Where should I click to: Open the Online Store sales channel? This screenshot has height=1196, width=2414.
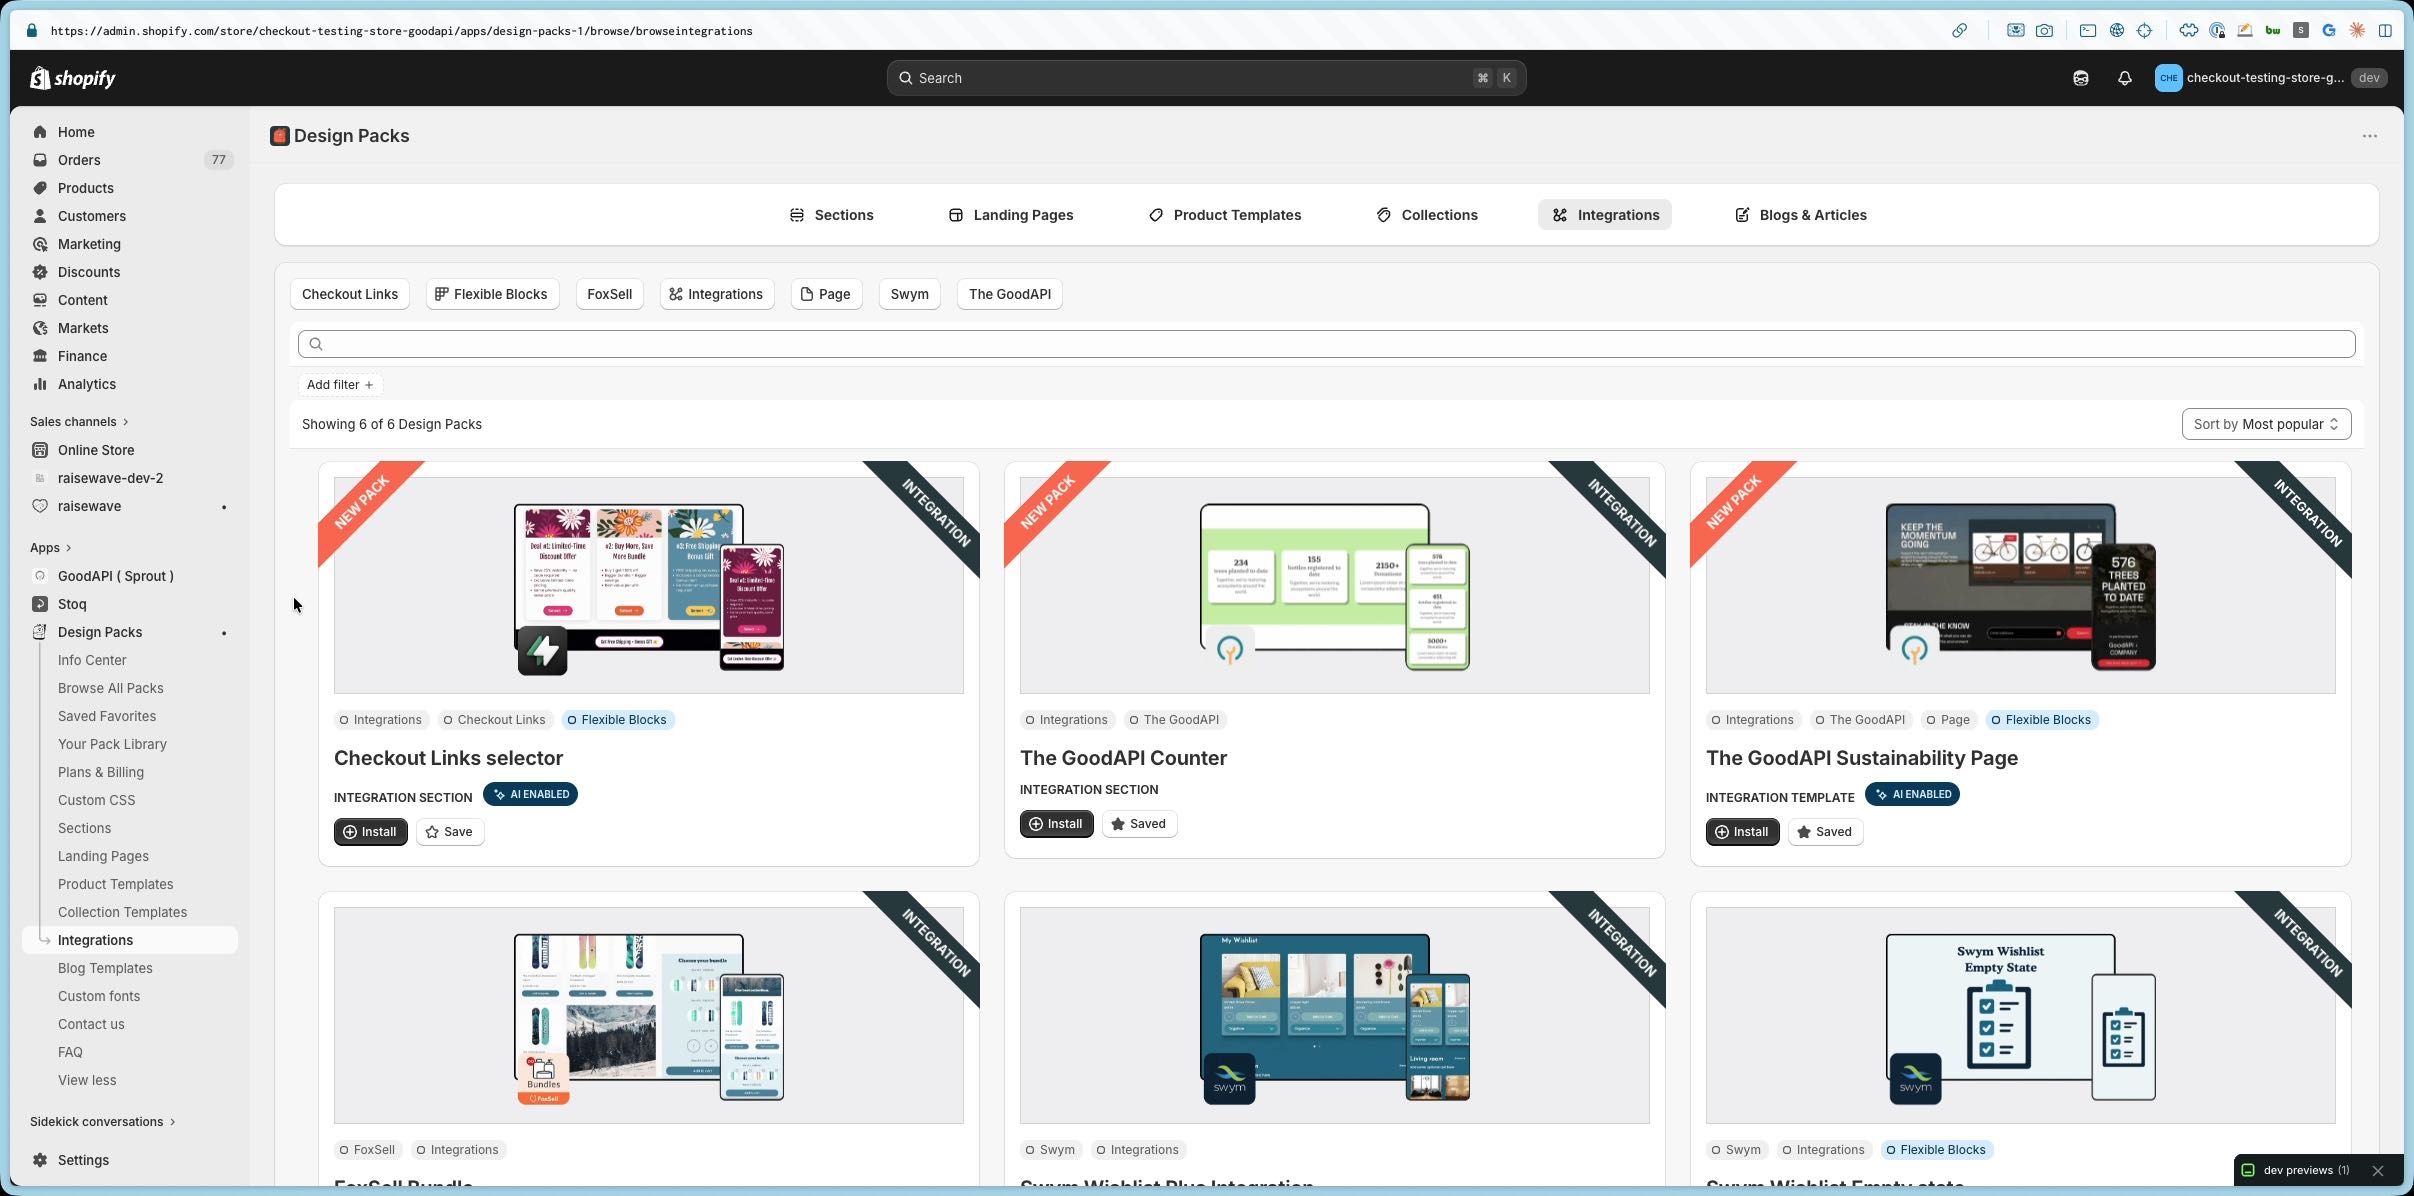click(95, 450)
